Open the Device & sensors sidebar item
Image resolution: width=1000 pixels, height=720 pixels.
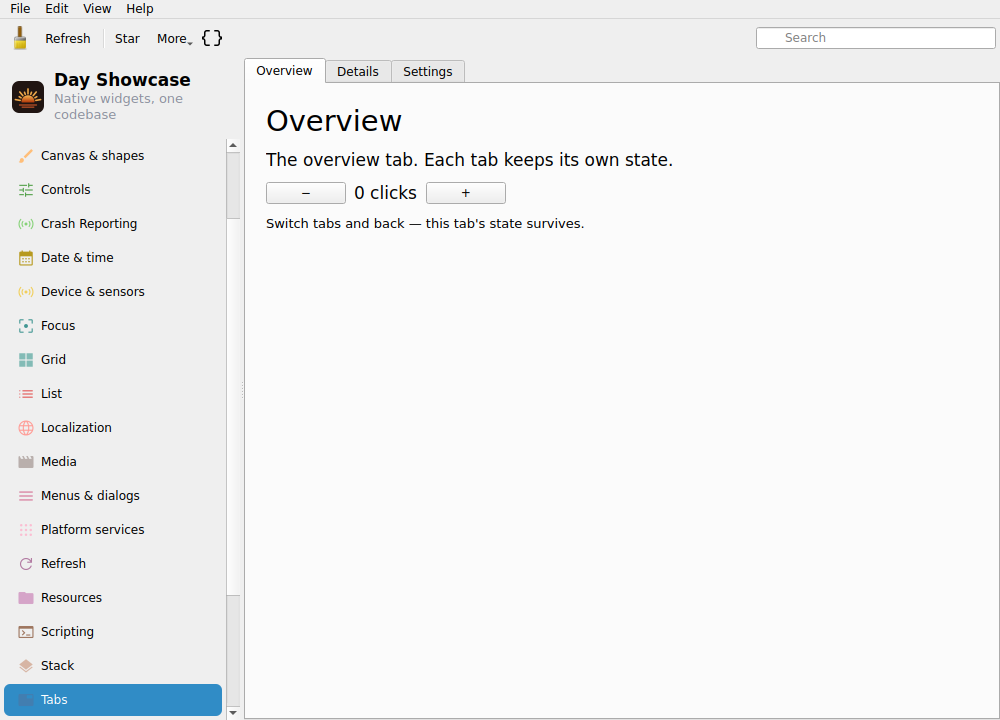tap(113, 291)
